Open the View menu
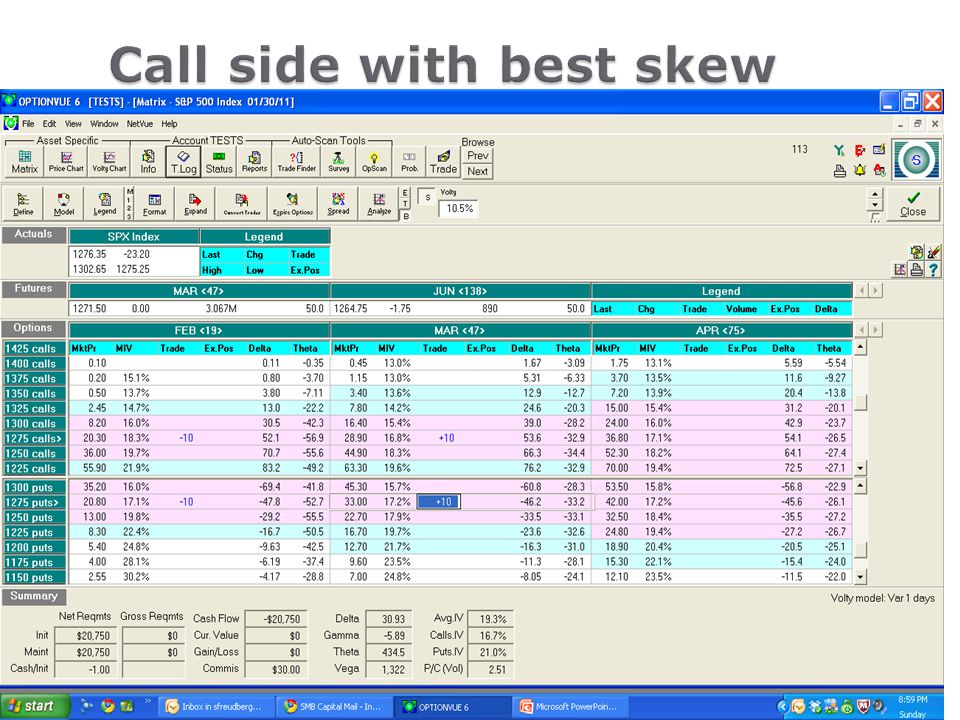 (73, 124)
